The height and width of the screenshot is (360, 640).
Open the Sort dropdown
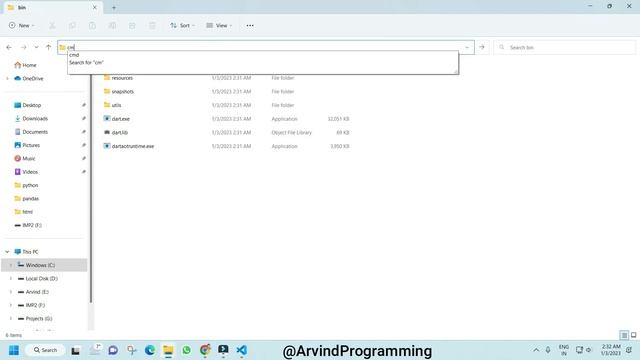182,25
